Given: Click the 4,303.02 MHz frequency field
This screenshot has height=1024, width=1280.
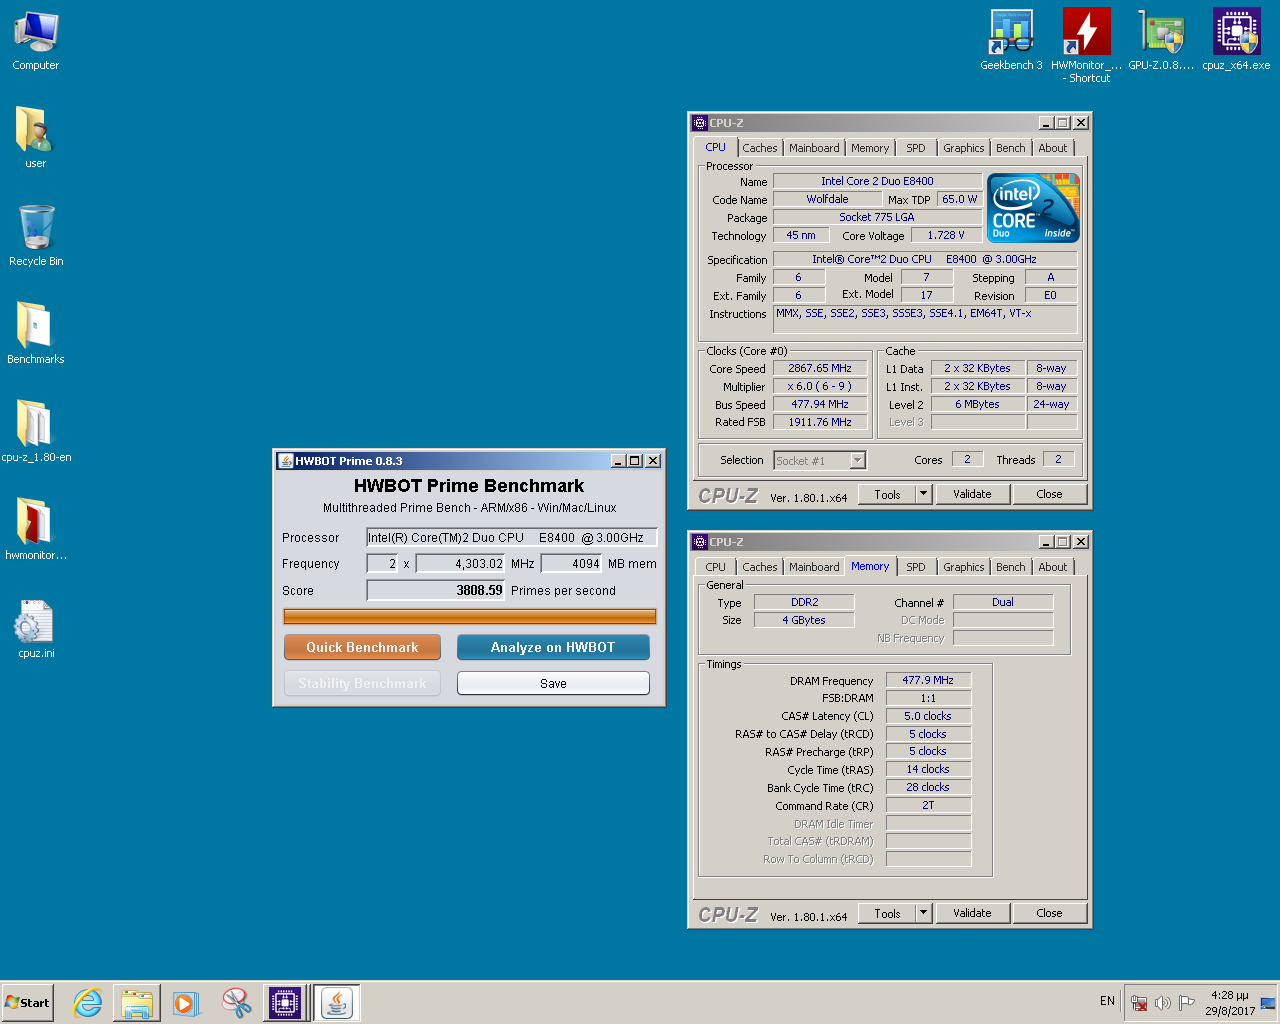Looking at the screenshot, I should click(x=461, y=564).
